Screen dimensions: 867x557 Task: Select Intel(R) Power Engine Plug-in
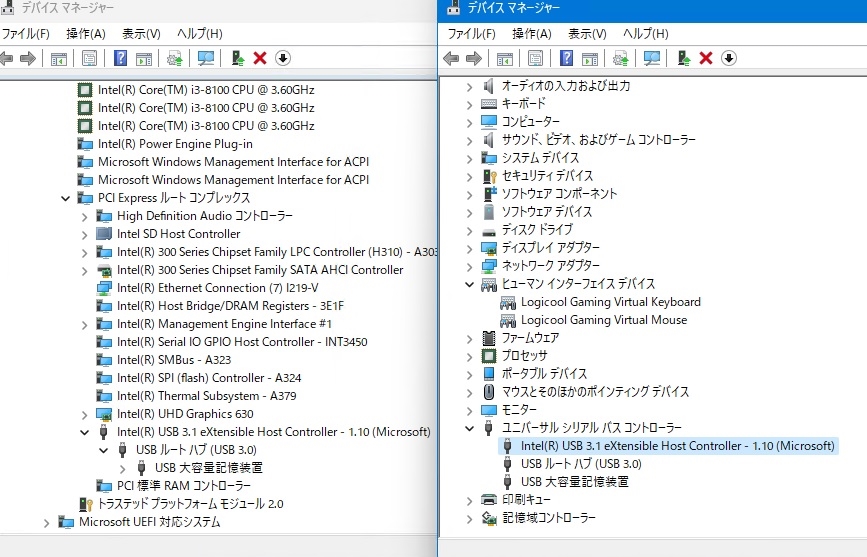point(175,144)
